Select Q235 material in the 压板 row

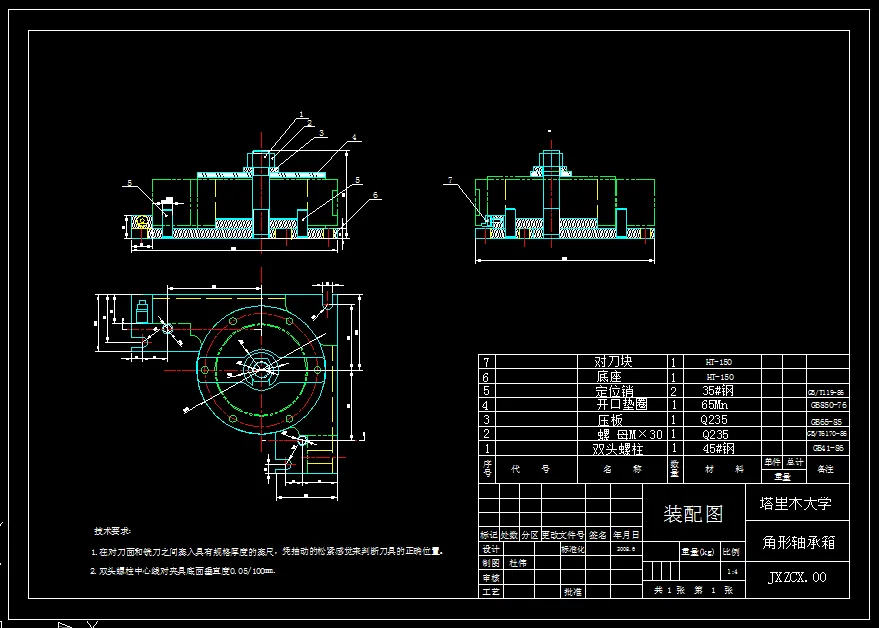click(x=714, y=419)
